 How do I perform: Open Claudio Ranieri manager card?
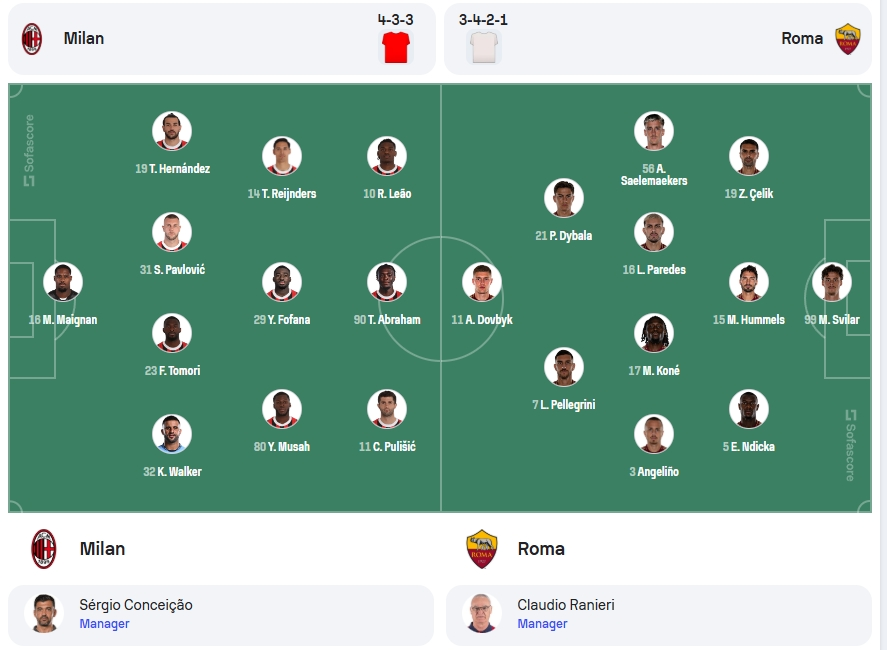(658, 615)
